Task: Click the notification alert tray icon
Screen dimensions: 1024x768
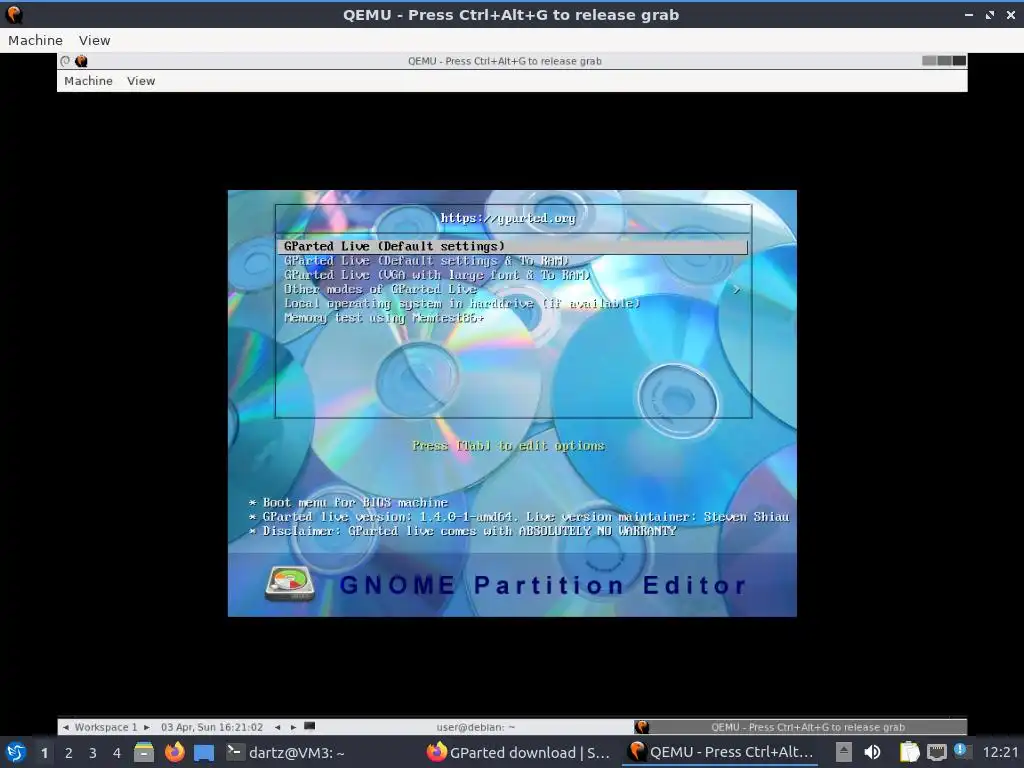Action: (x=961, y=750)
